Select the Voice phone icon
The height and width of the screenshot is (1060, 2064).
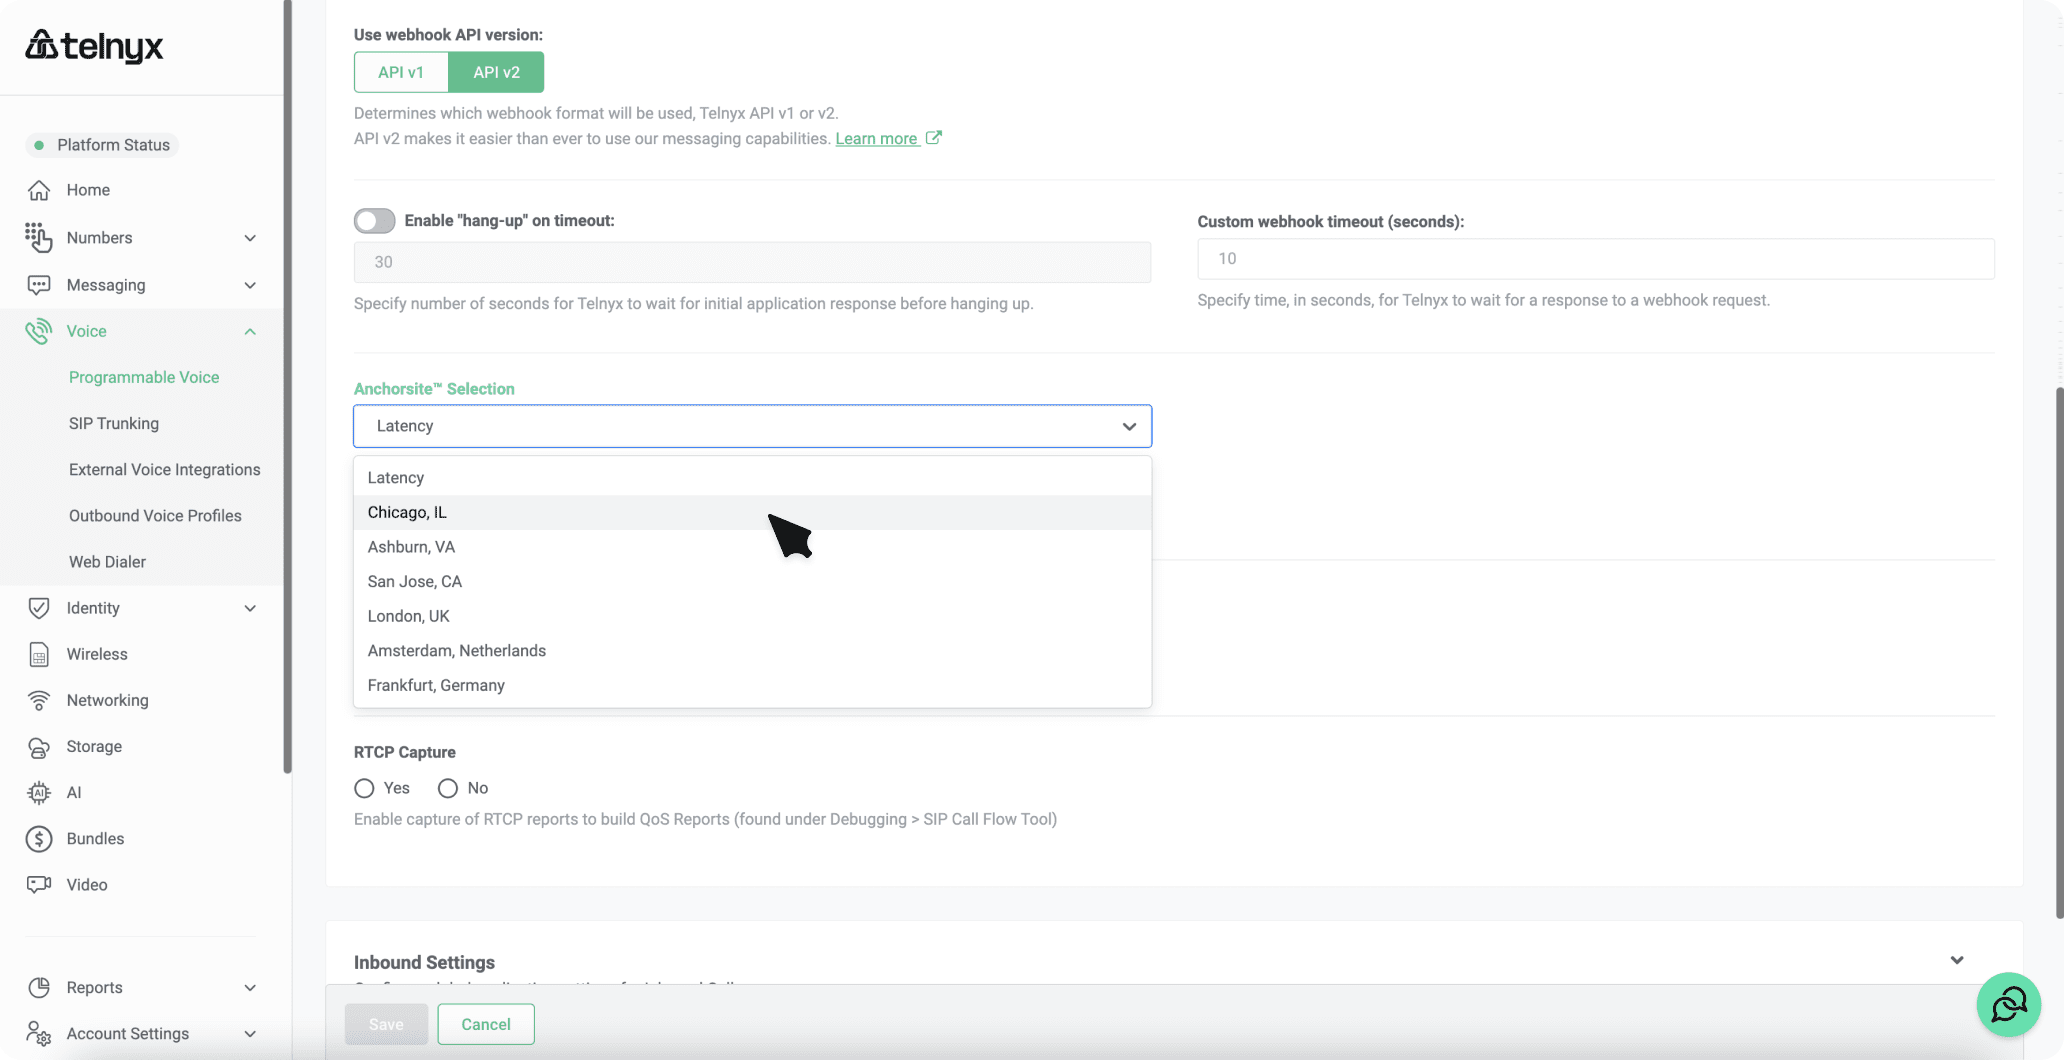pos(38,331)
